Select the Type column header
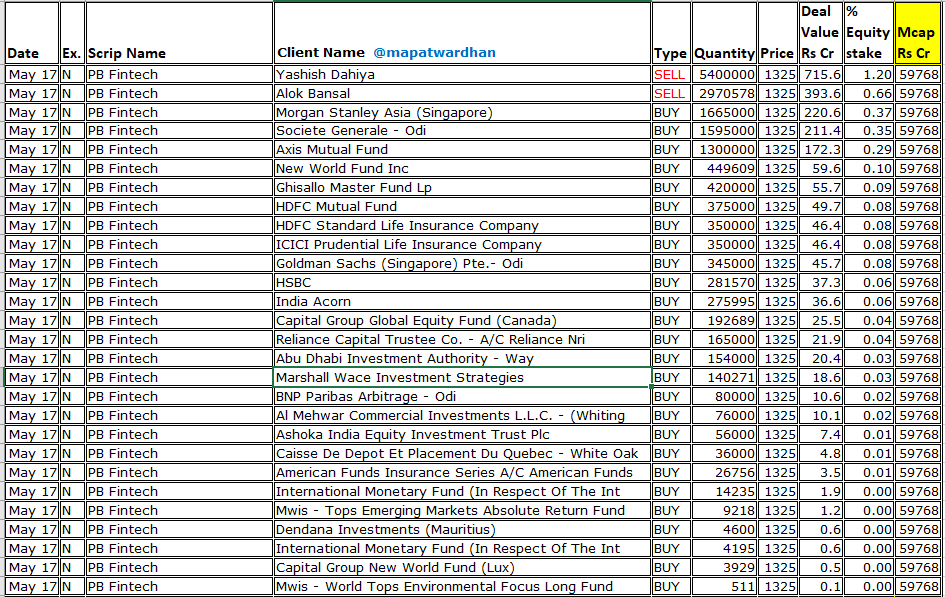 pos(671,33)
